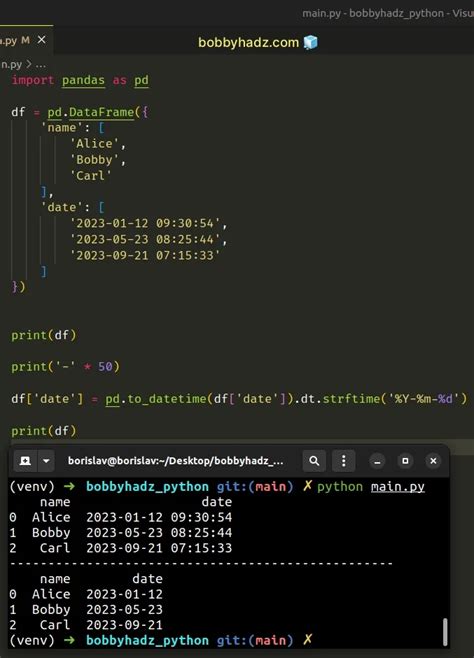Click the breadcrumb ellipsis after n.py
474x658 pixels.
point(41,65)
